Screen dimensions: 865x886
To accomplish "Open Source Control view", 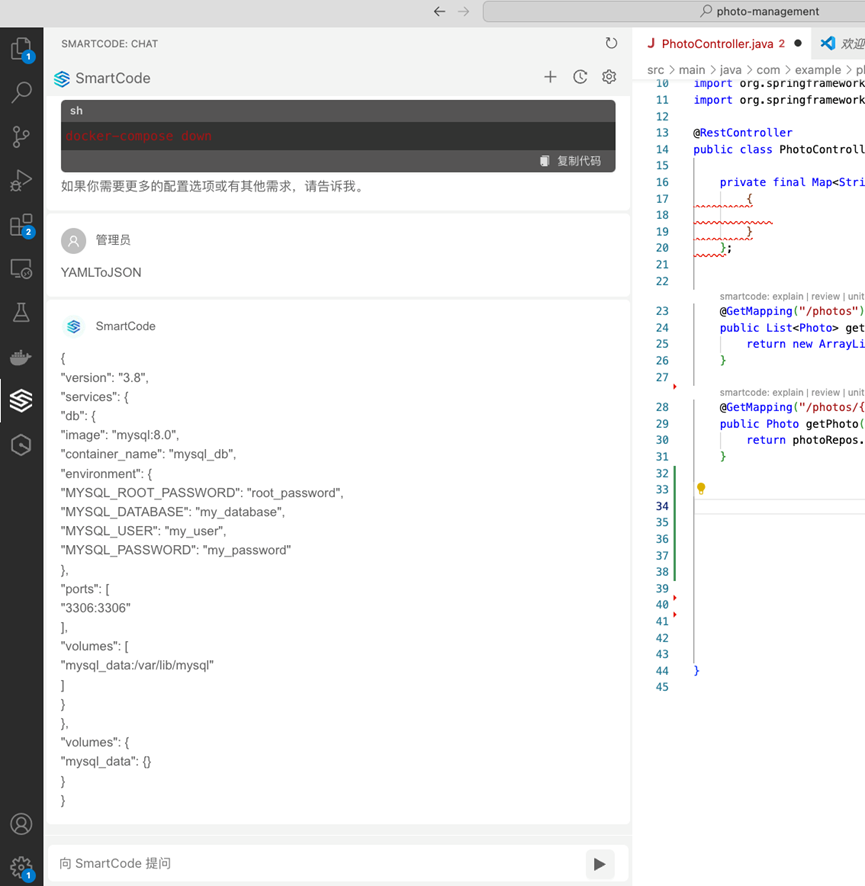I will click(21, 137).
